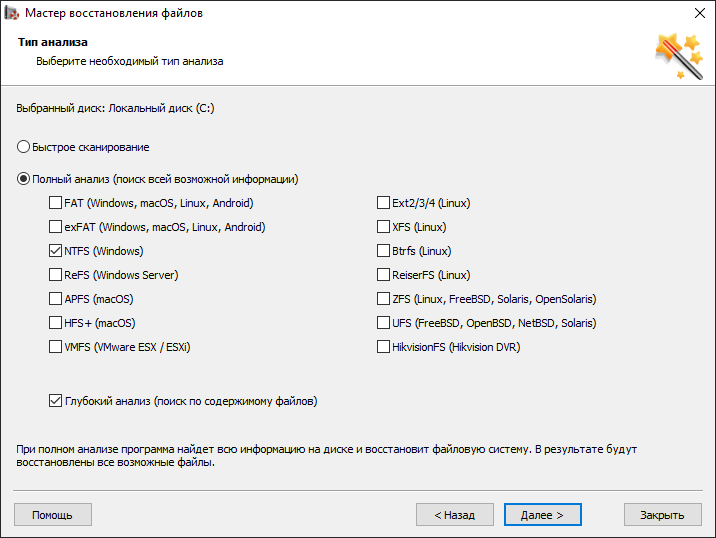Select the Быстрое сканирование radio button
This screenshot has width=716, height=538.
coord(23,147)
